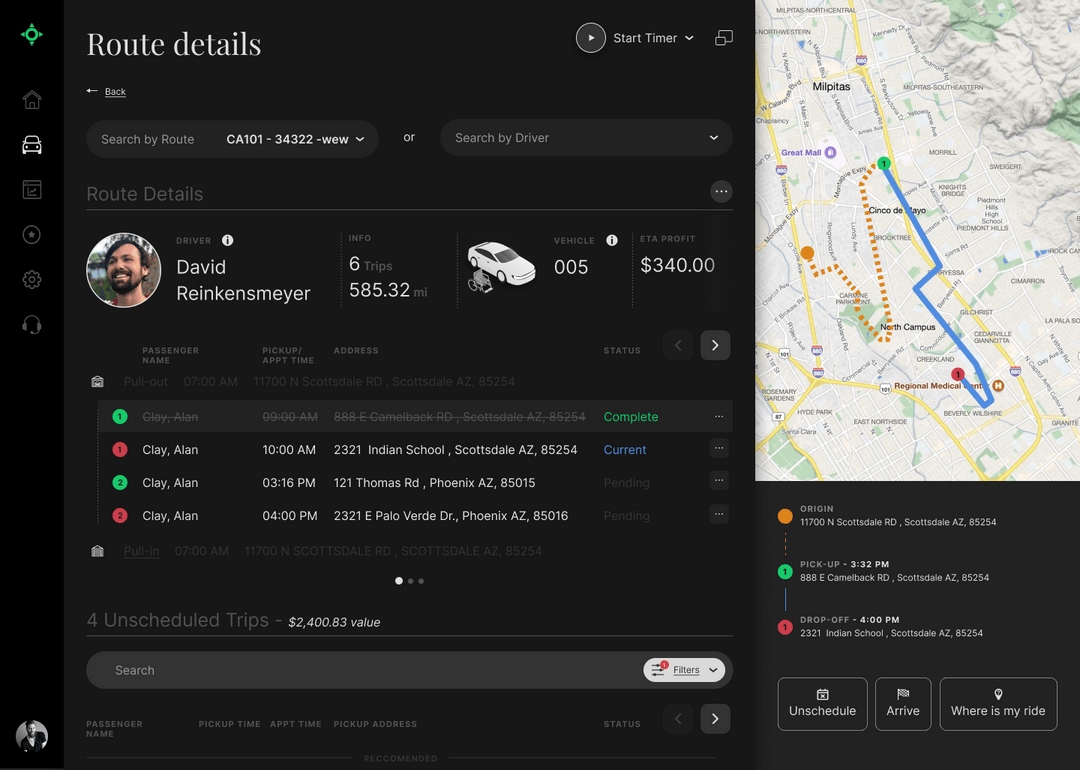Viewport: 1080px width, 770px height.
Task: Open Settings from the sidebar
Action: click(x=31, y=279)
